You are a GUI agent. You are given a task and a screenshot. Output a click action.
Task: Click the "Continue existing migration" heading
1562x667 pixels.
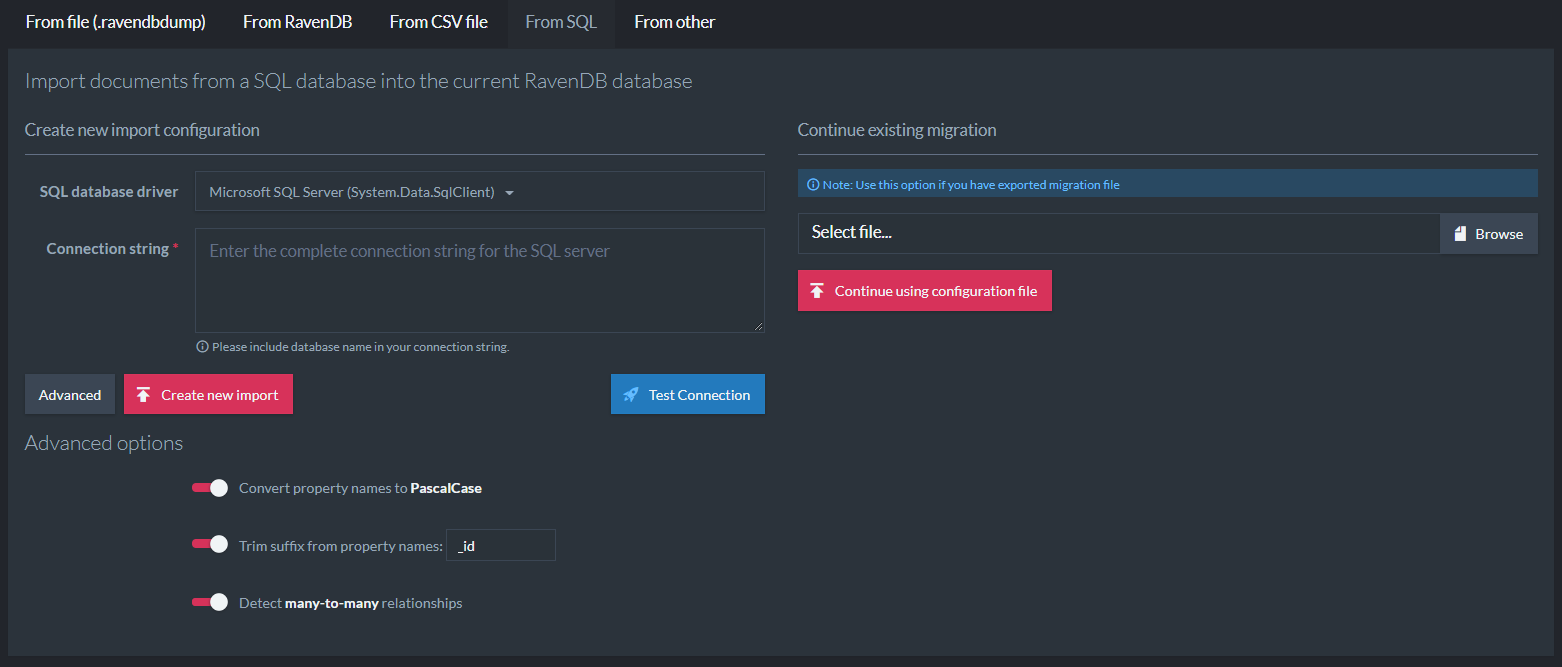point(897,130)
